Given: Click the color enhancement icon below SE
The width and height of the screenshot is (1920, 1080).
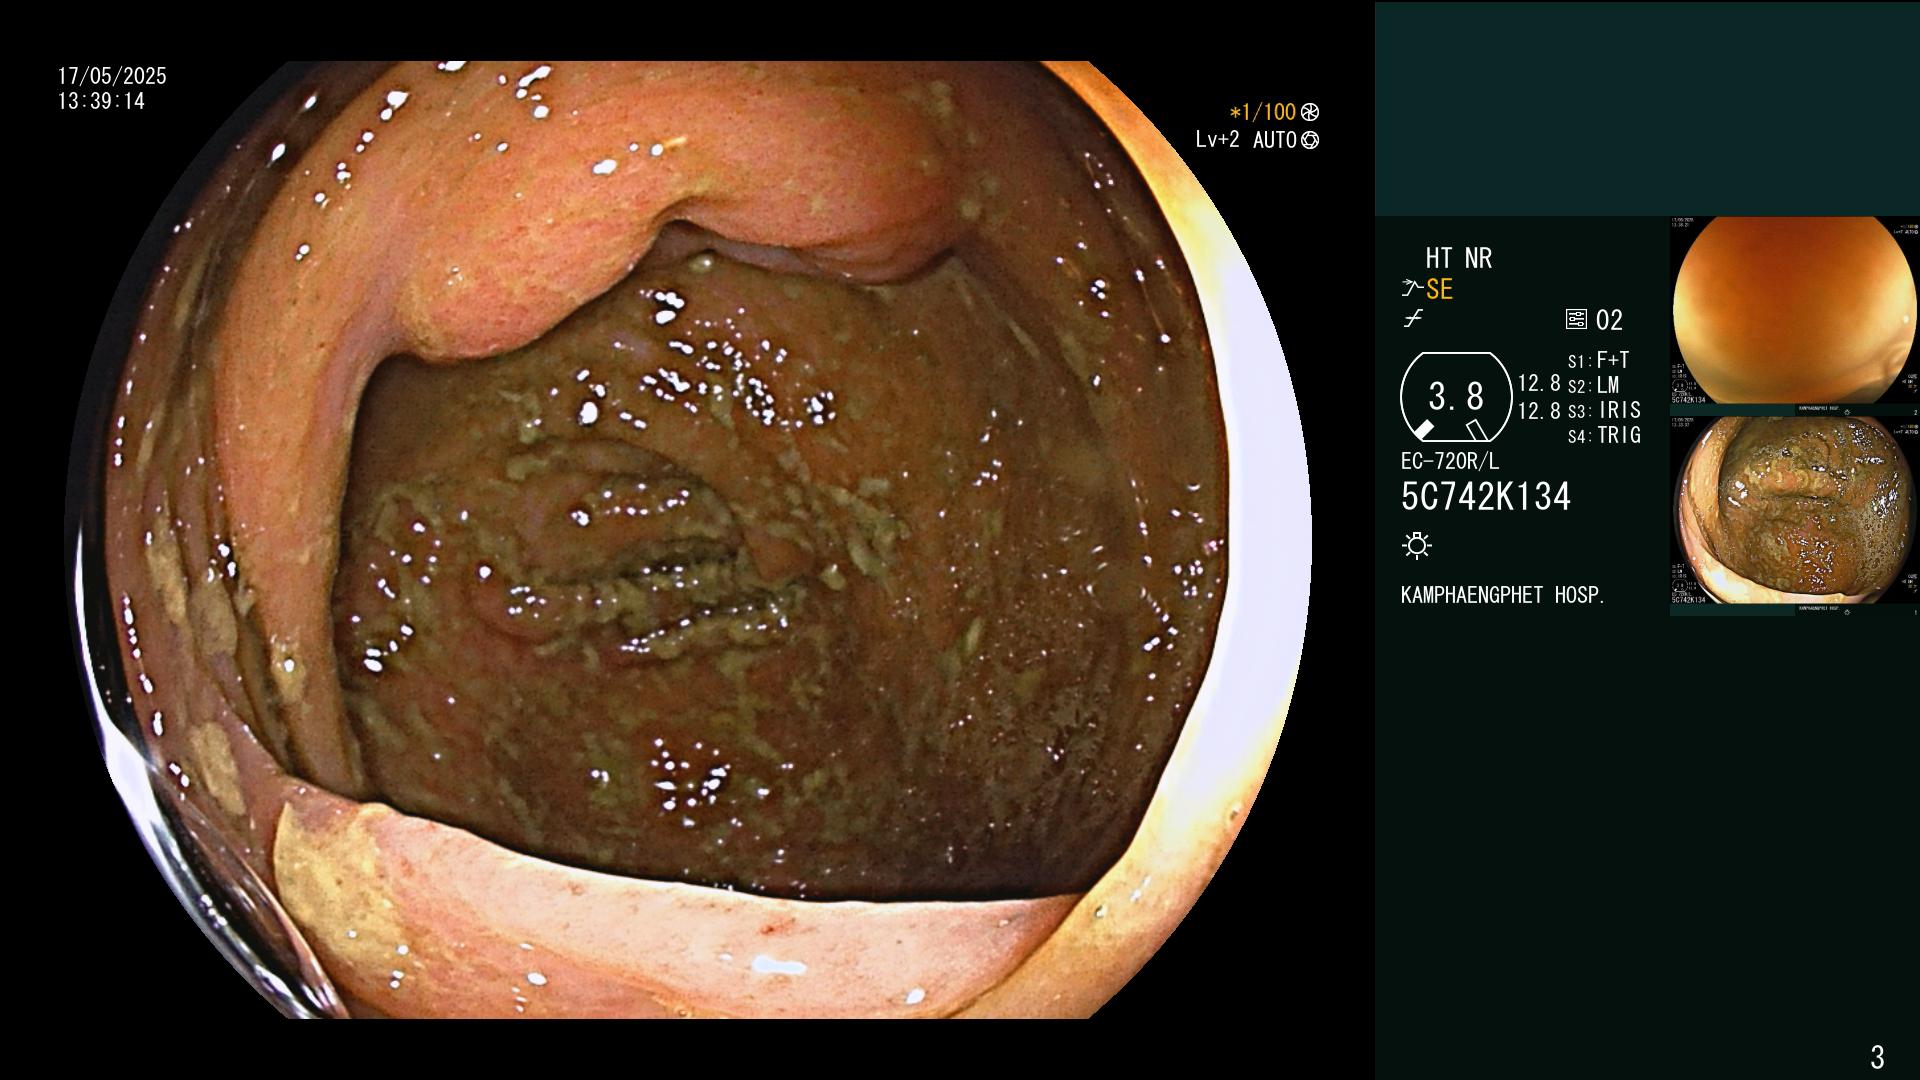Looking at the screenshot, I should (1413, 319).
